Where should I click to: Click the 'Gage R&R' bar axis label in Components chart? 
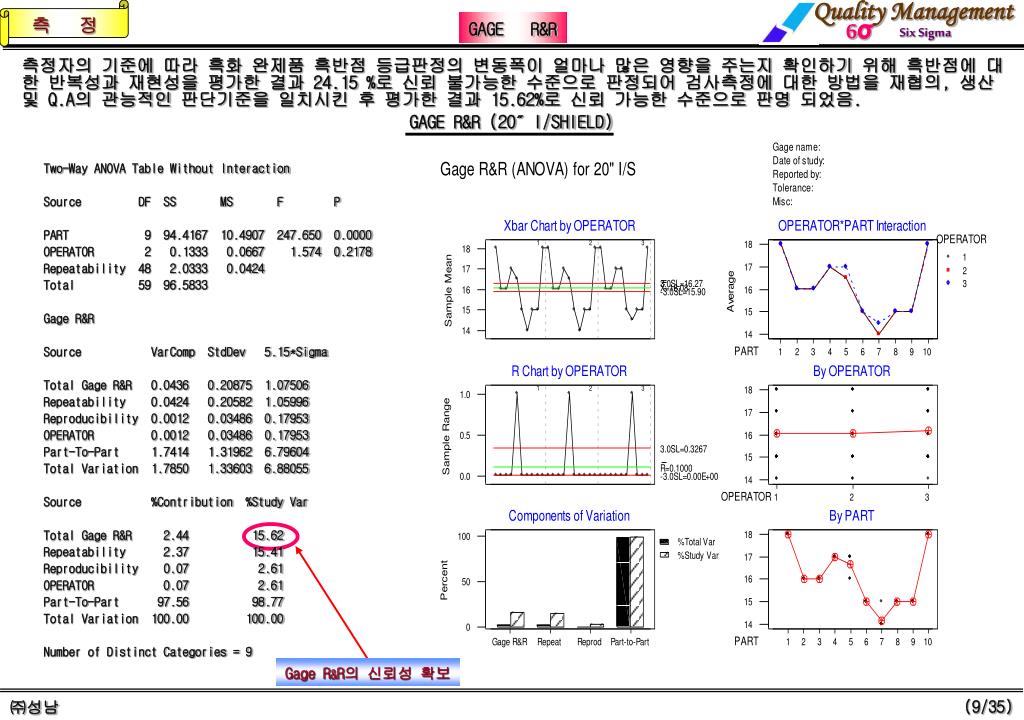point(509,642)
